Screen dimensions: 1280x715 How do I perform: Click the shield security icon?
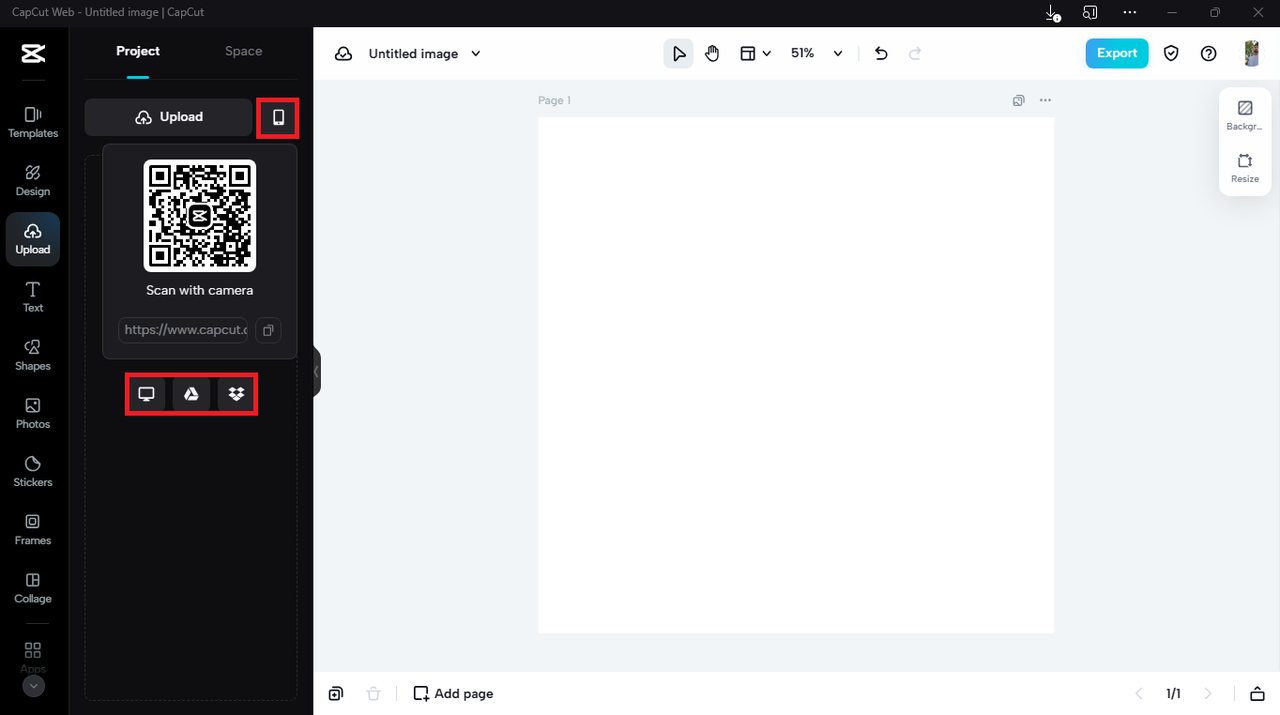[1171, 54]
